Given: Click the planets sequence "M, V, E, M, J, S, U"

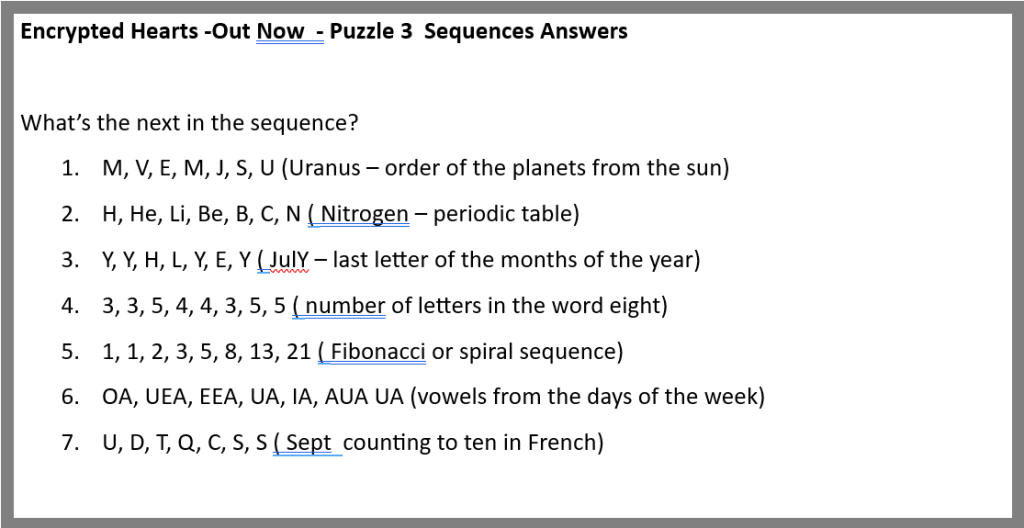Looking at the screenshot, I should [x=188, y=168].
